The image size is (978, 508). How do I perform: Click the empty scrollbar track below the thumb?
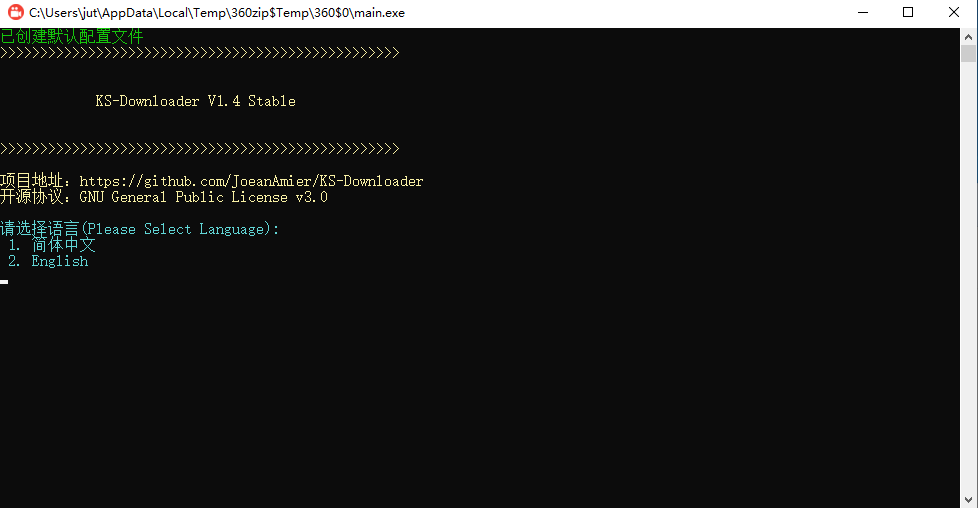pos(968,277)
